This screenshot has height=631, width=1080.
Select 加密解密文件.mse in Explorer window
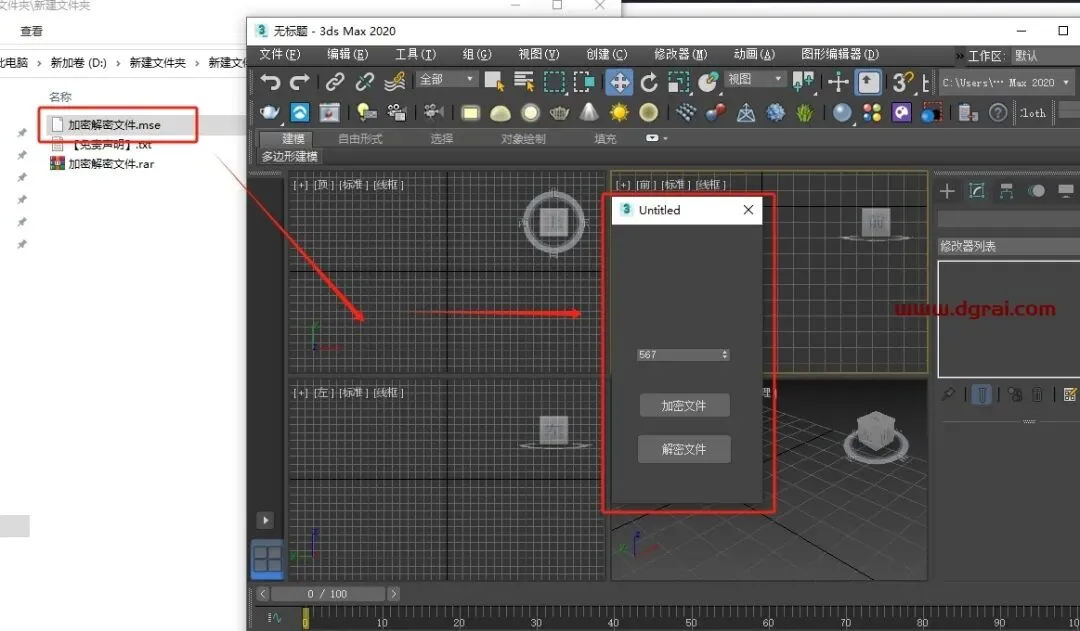(114, 125)
